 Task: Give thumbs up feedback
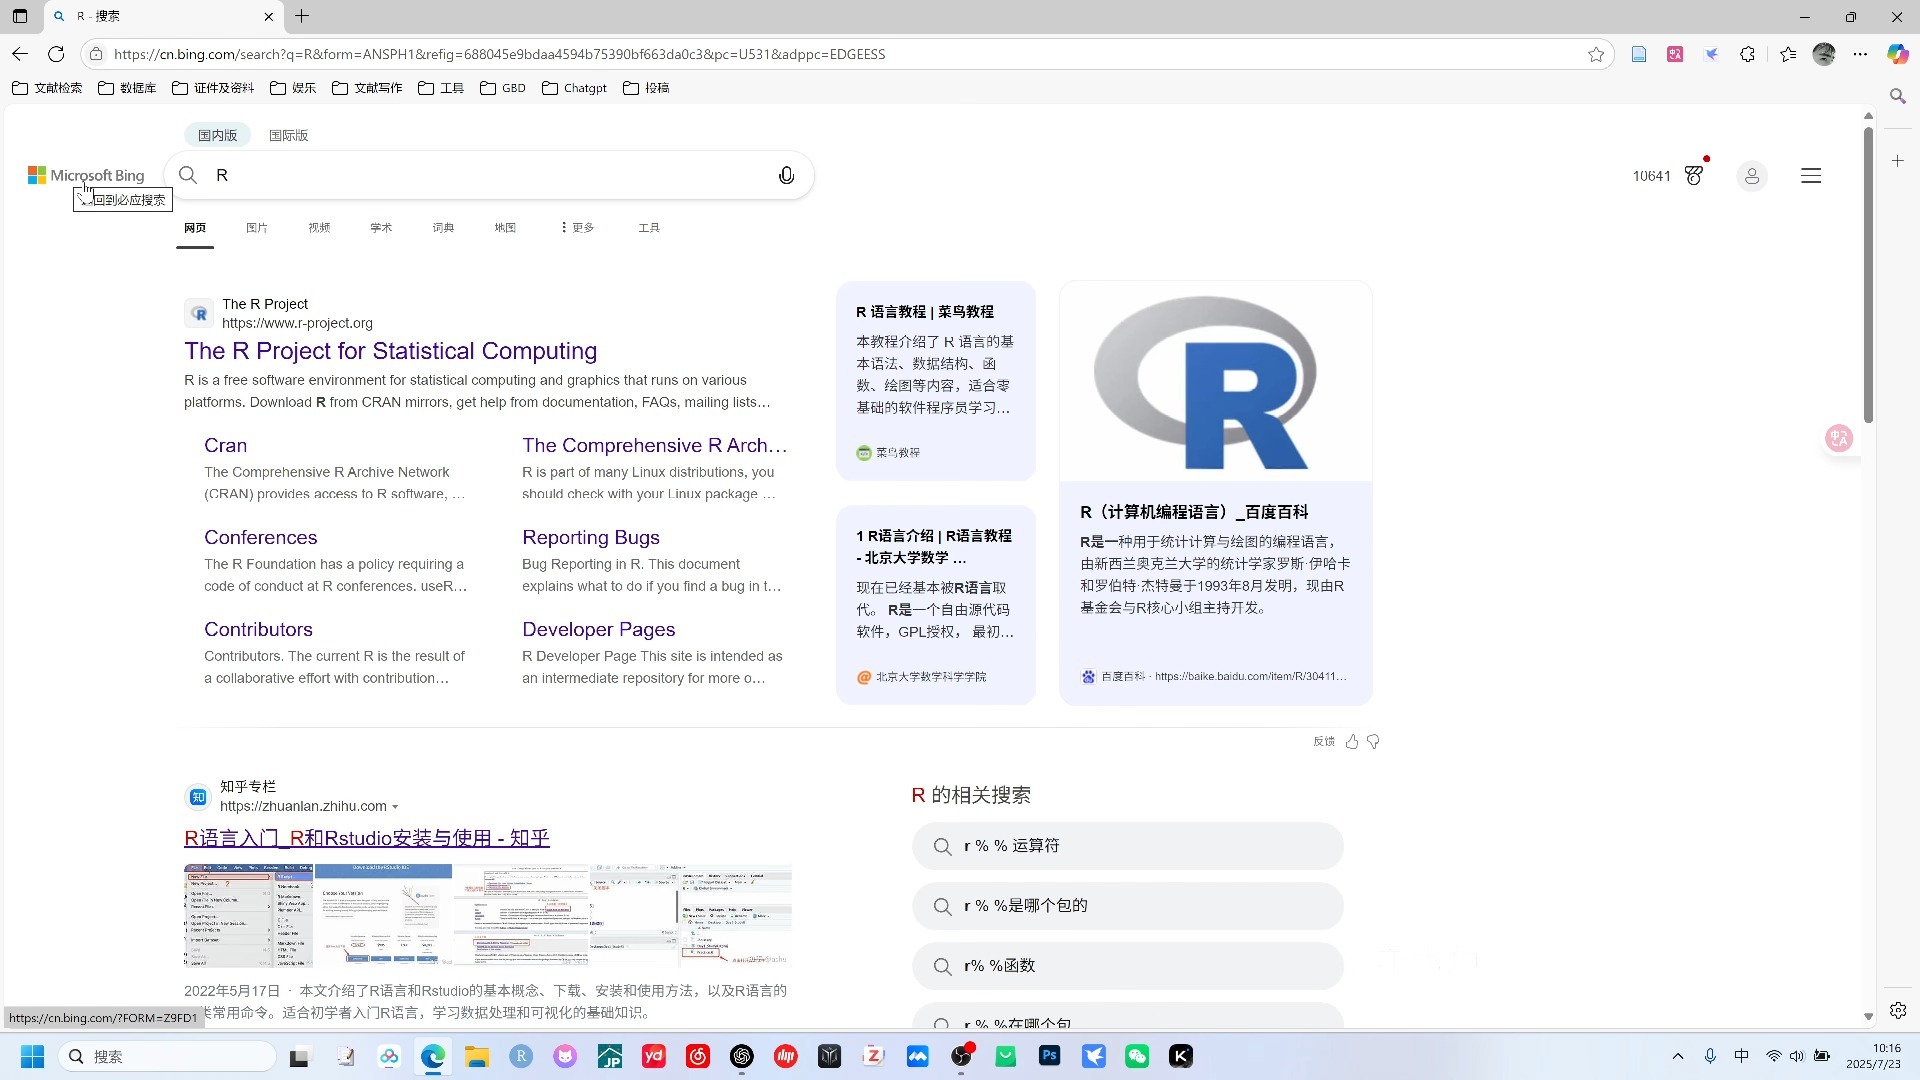point(1352,741)
